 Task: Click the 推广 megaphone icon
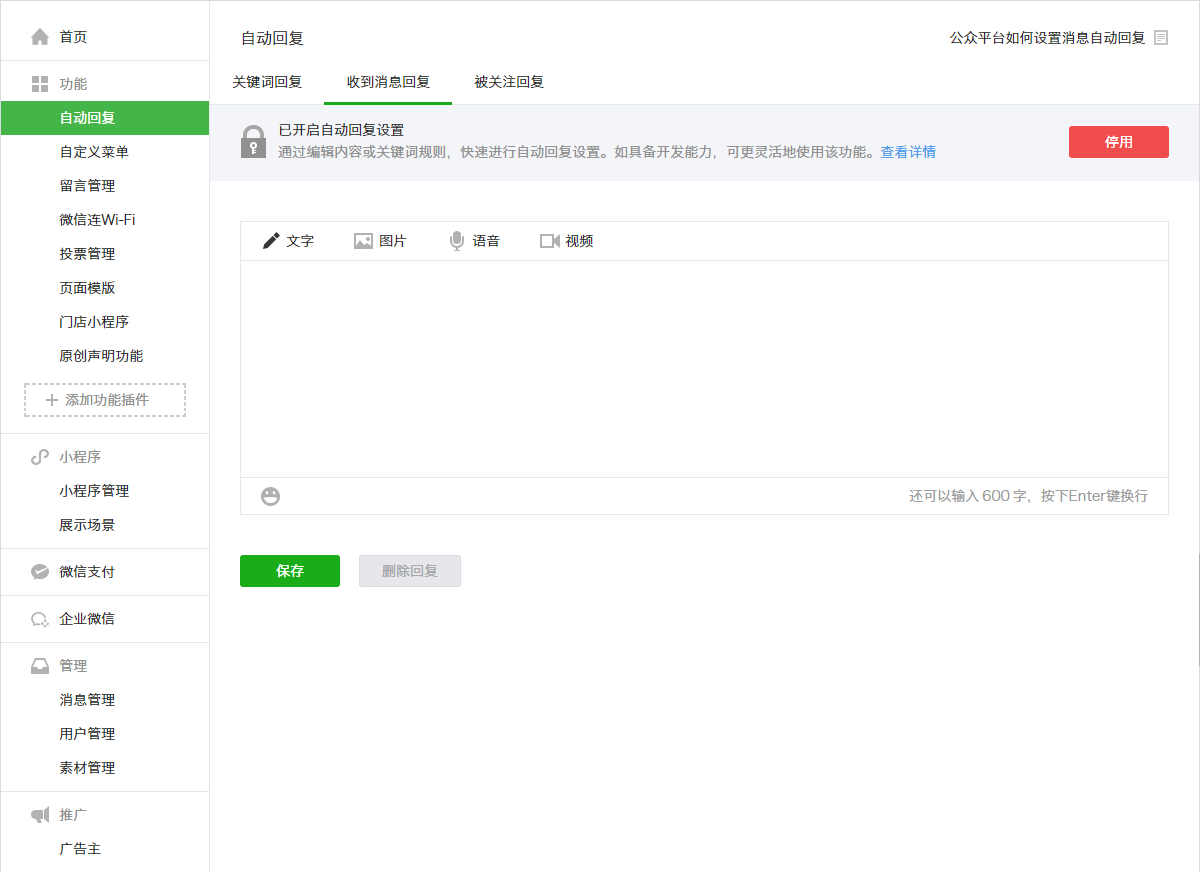click(40, 815)
